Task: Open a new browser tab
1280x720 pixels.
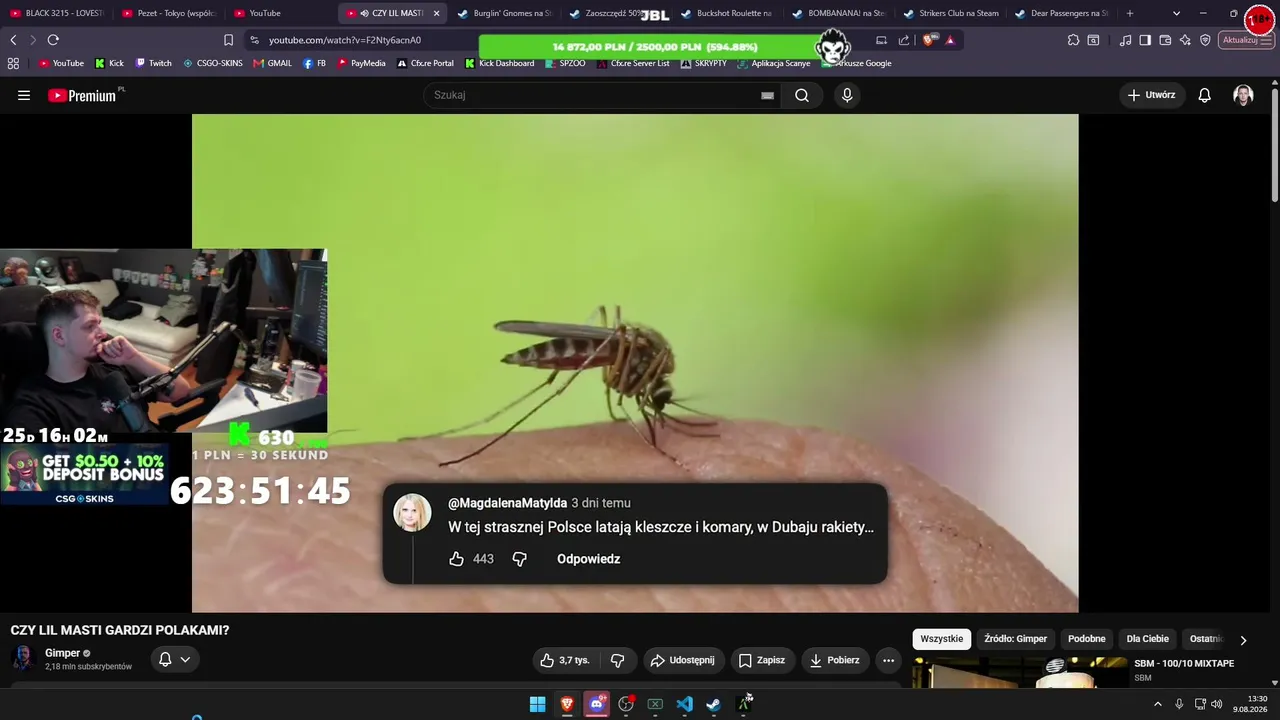Action: (1130, 13)
